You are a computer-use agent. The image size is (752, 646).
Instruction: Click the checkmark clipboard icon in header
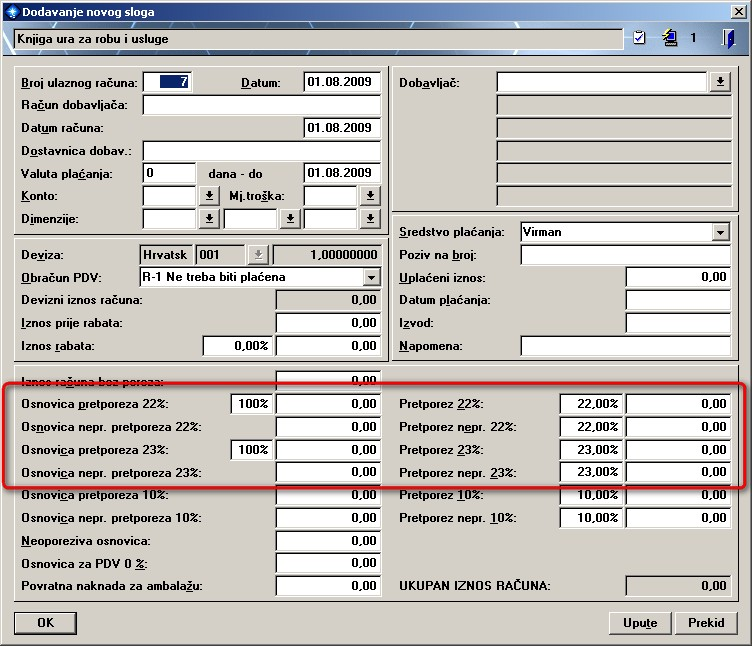(x=639, y=37)
